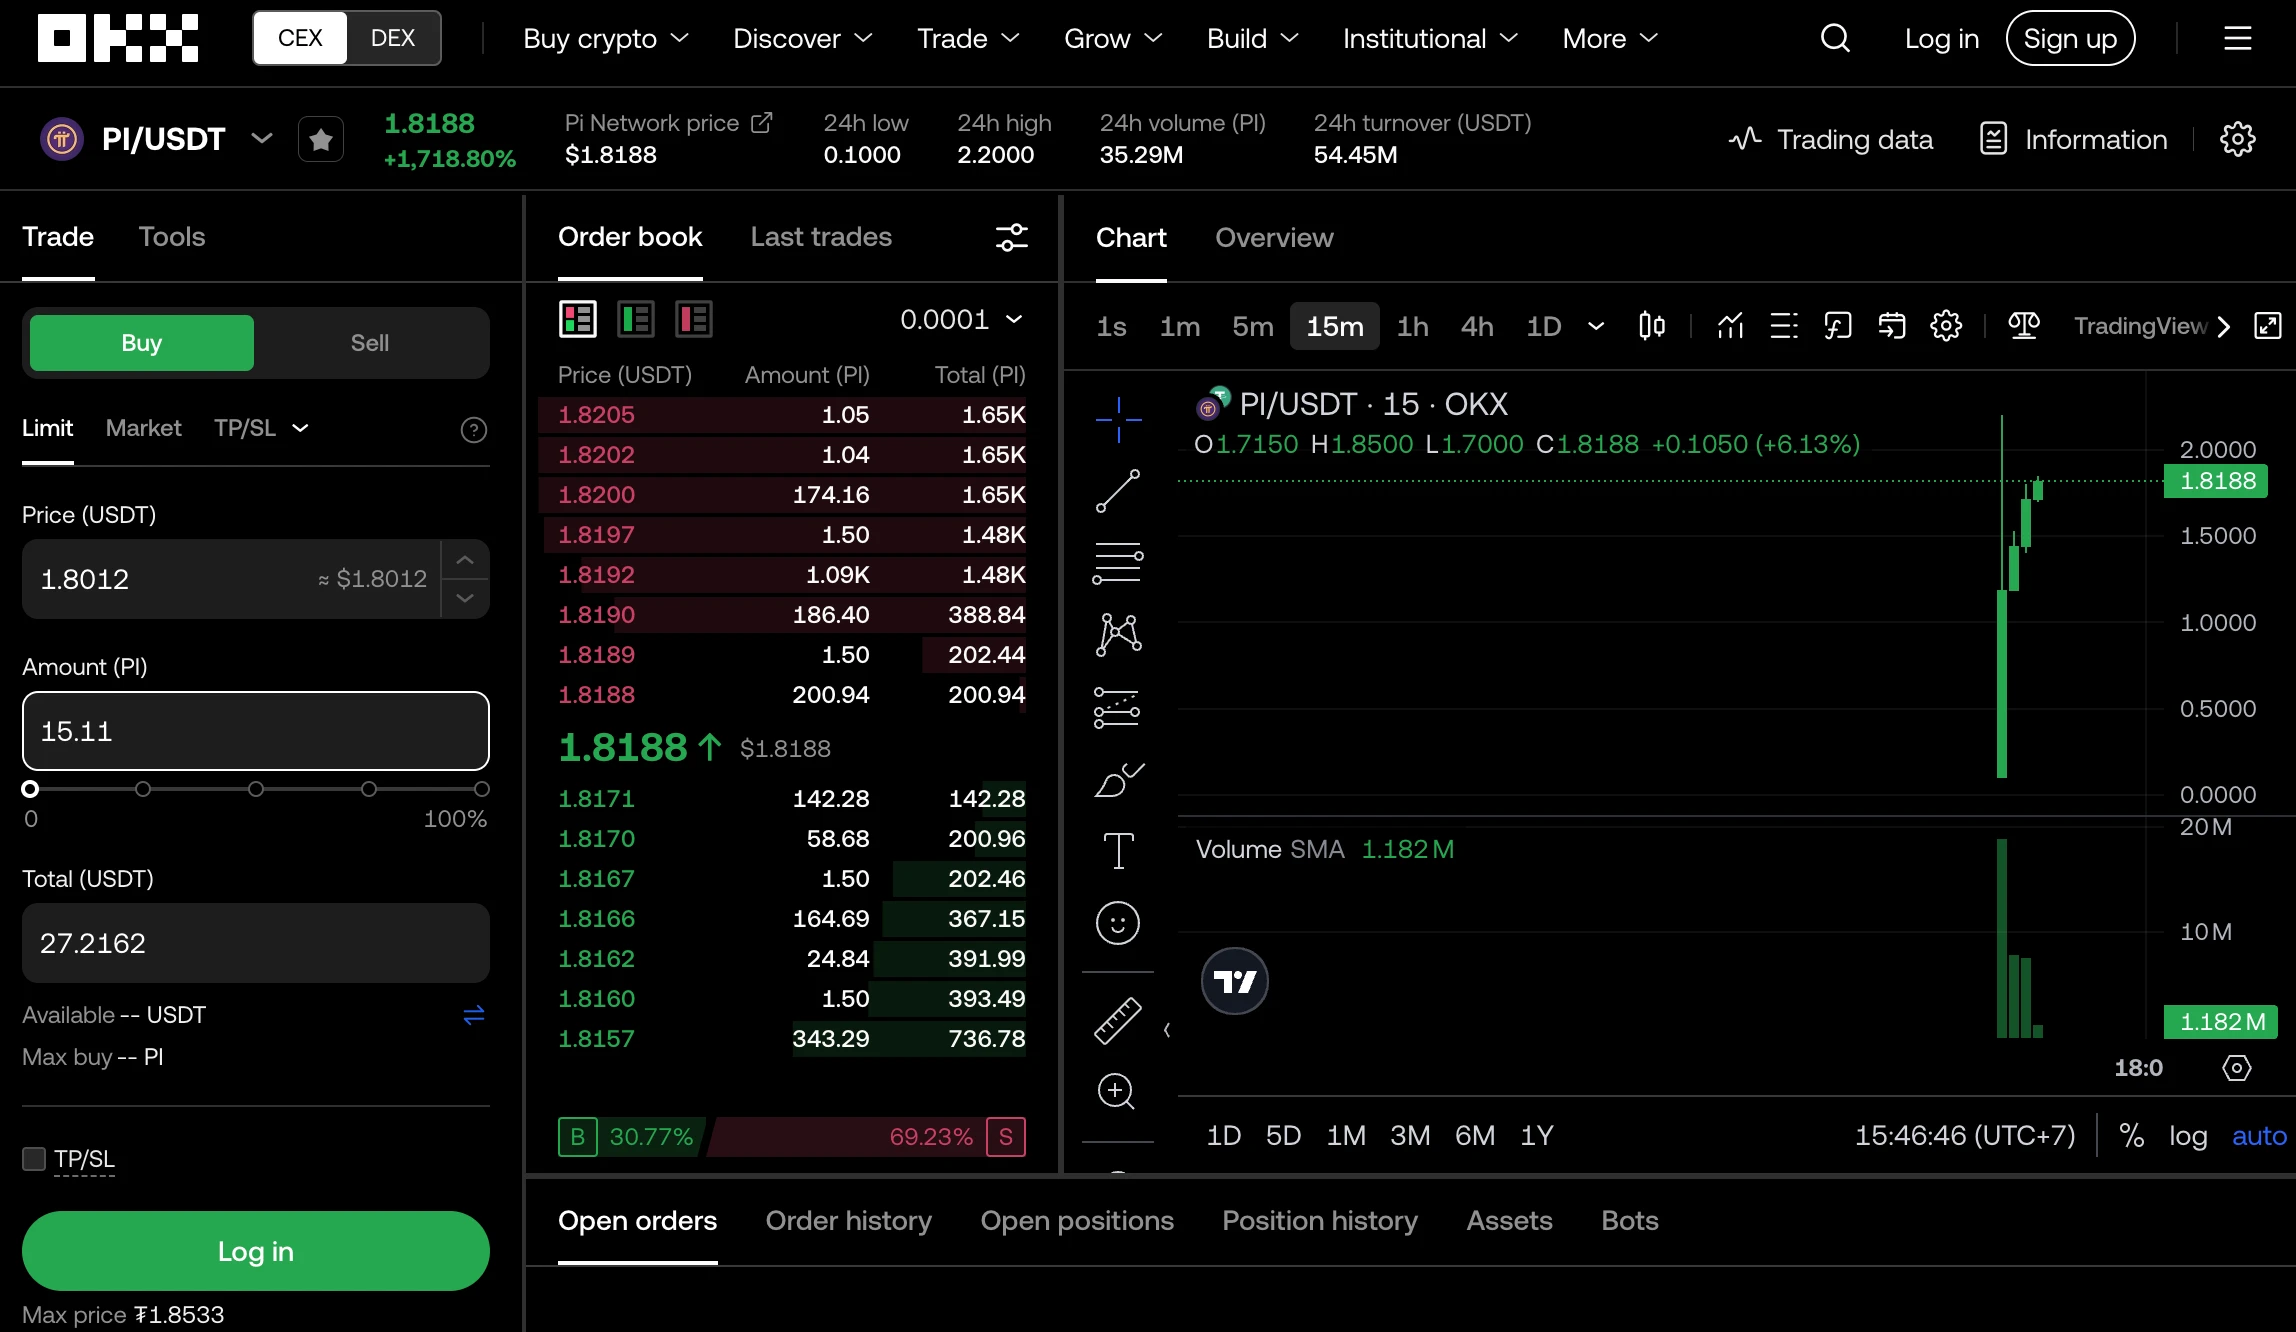The height and width of the screenshot is (1332, 2296).
Task: Select the 15m timeframe
Action: (x=1335, y=326)
